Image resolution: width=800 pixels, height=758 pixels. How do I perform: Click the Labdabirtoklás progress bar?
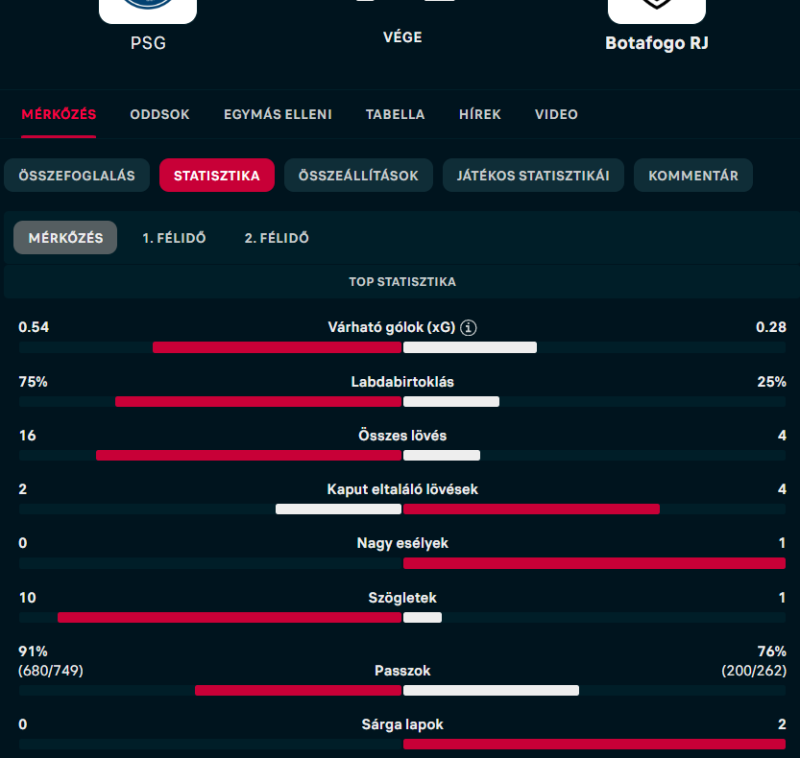tap(402, 401)
